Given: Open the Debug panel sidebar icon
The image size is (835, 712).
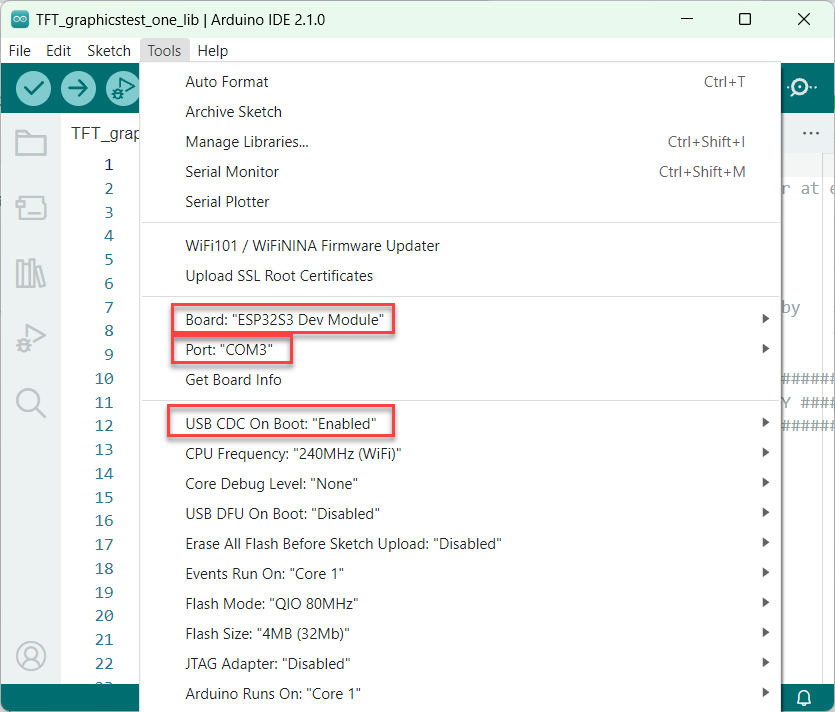Looking at the screenshot, I should click(31, 338).
